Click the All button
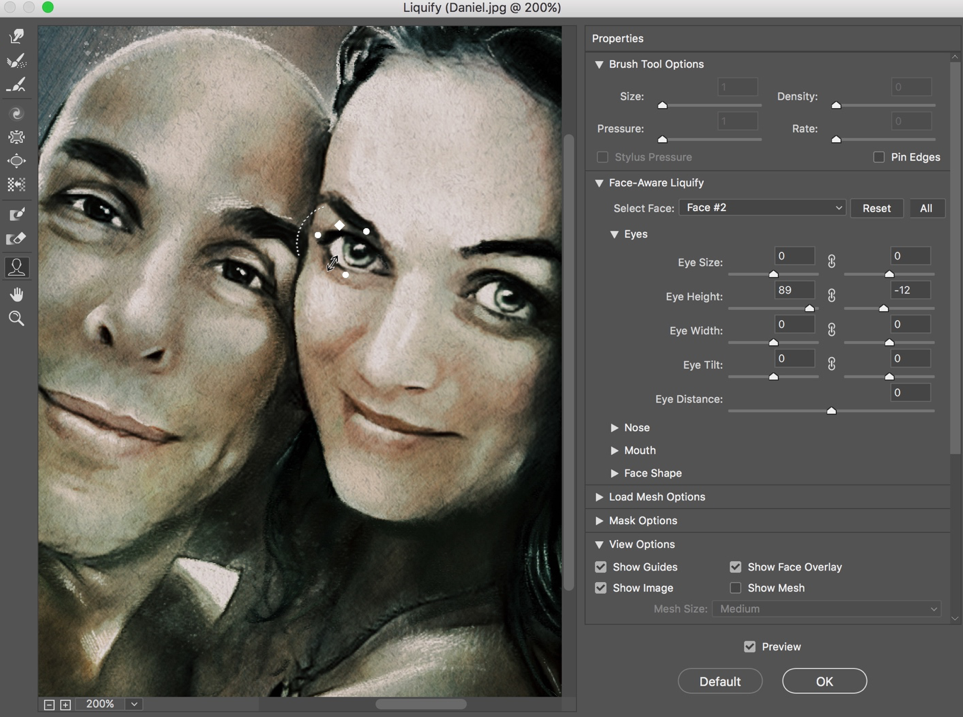Image resolution: width=963 pixels, height=717 pixels. click(926, 208)
